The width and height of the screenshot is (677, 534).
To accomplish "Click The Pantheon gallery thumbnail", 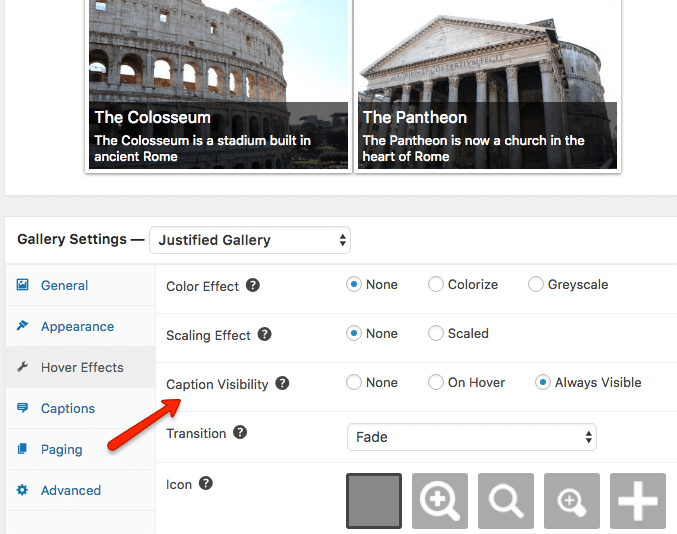I will (487, 85).
